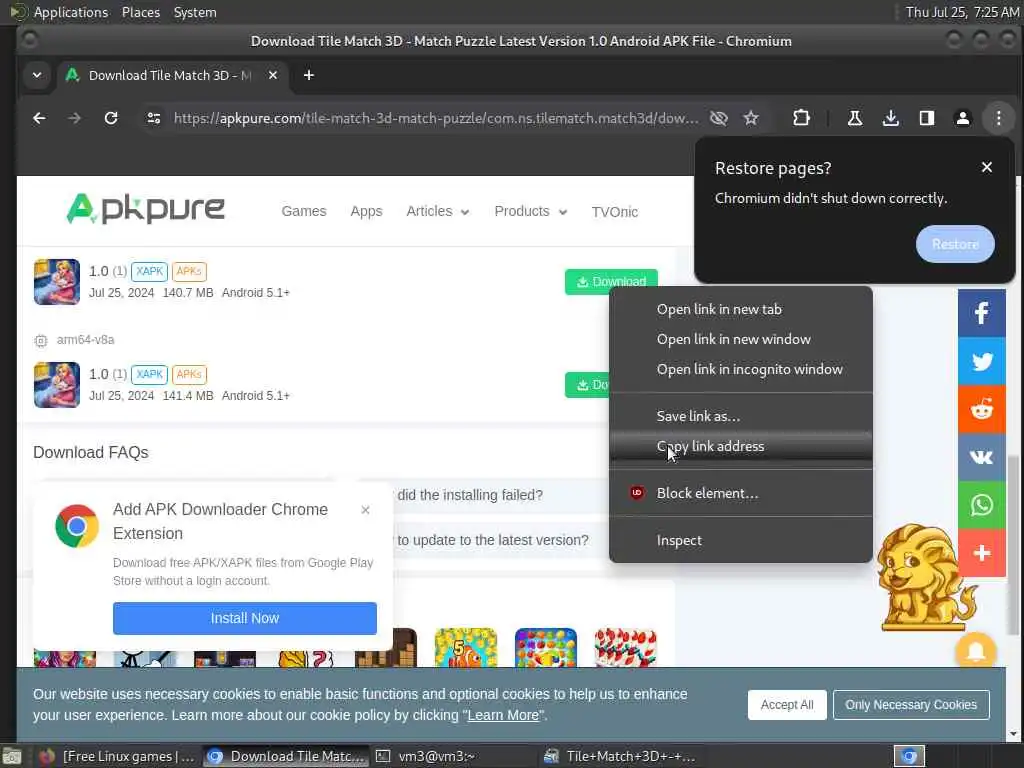This screenshot has height=768, width=1024.
Task: Close the Download Tile Match 3D tab
Action: click(x=273, y=75)
